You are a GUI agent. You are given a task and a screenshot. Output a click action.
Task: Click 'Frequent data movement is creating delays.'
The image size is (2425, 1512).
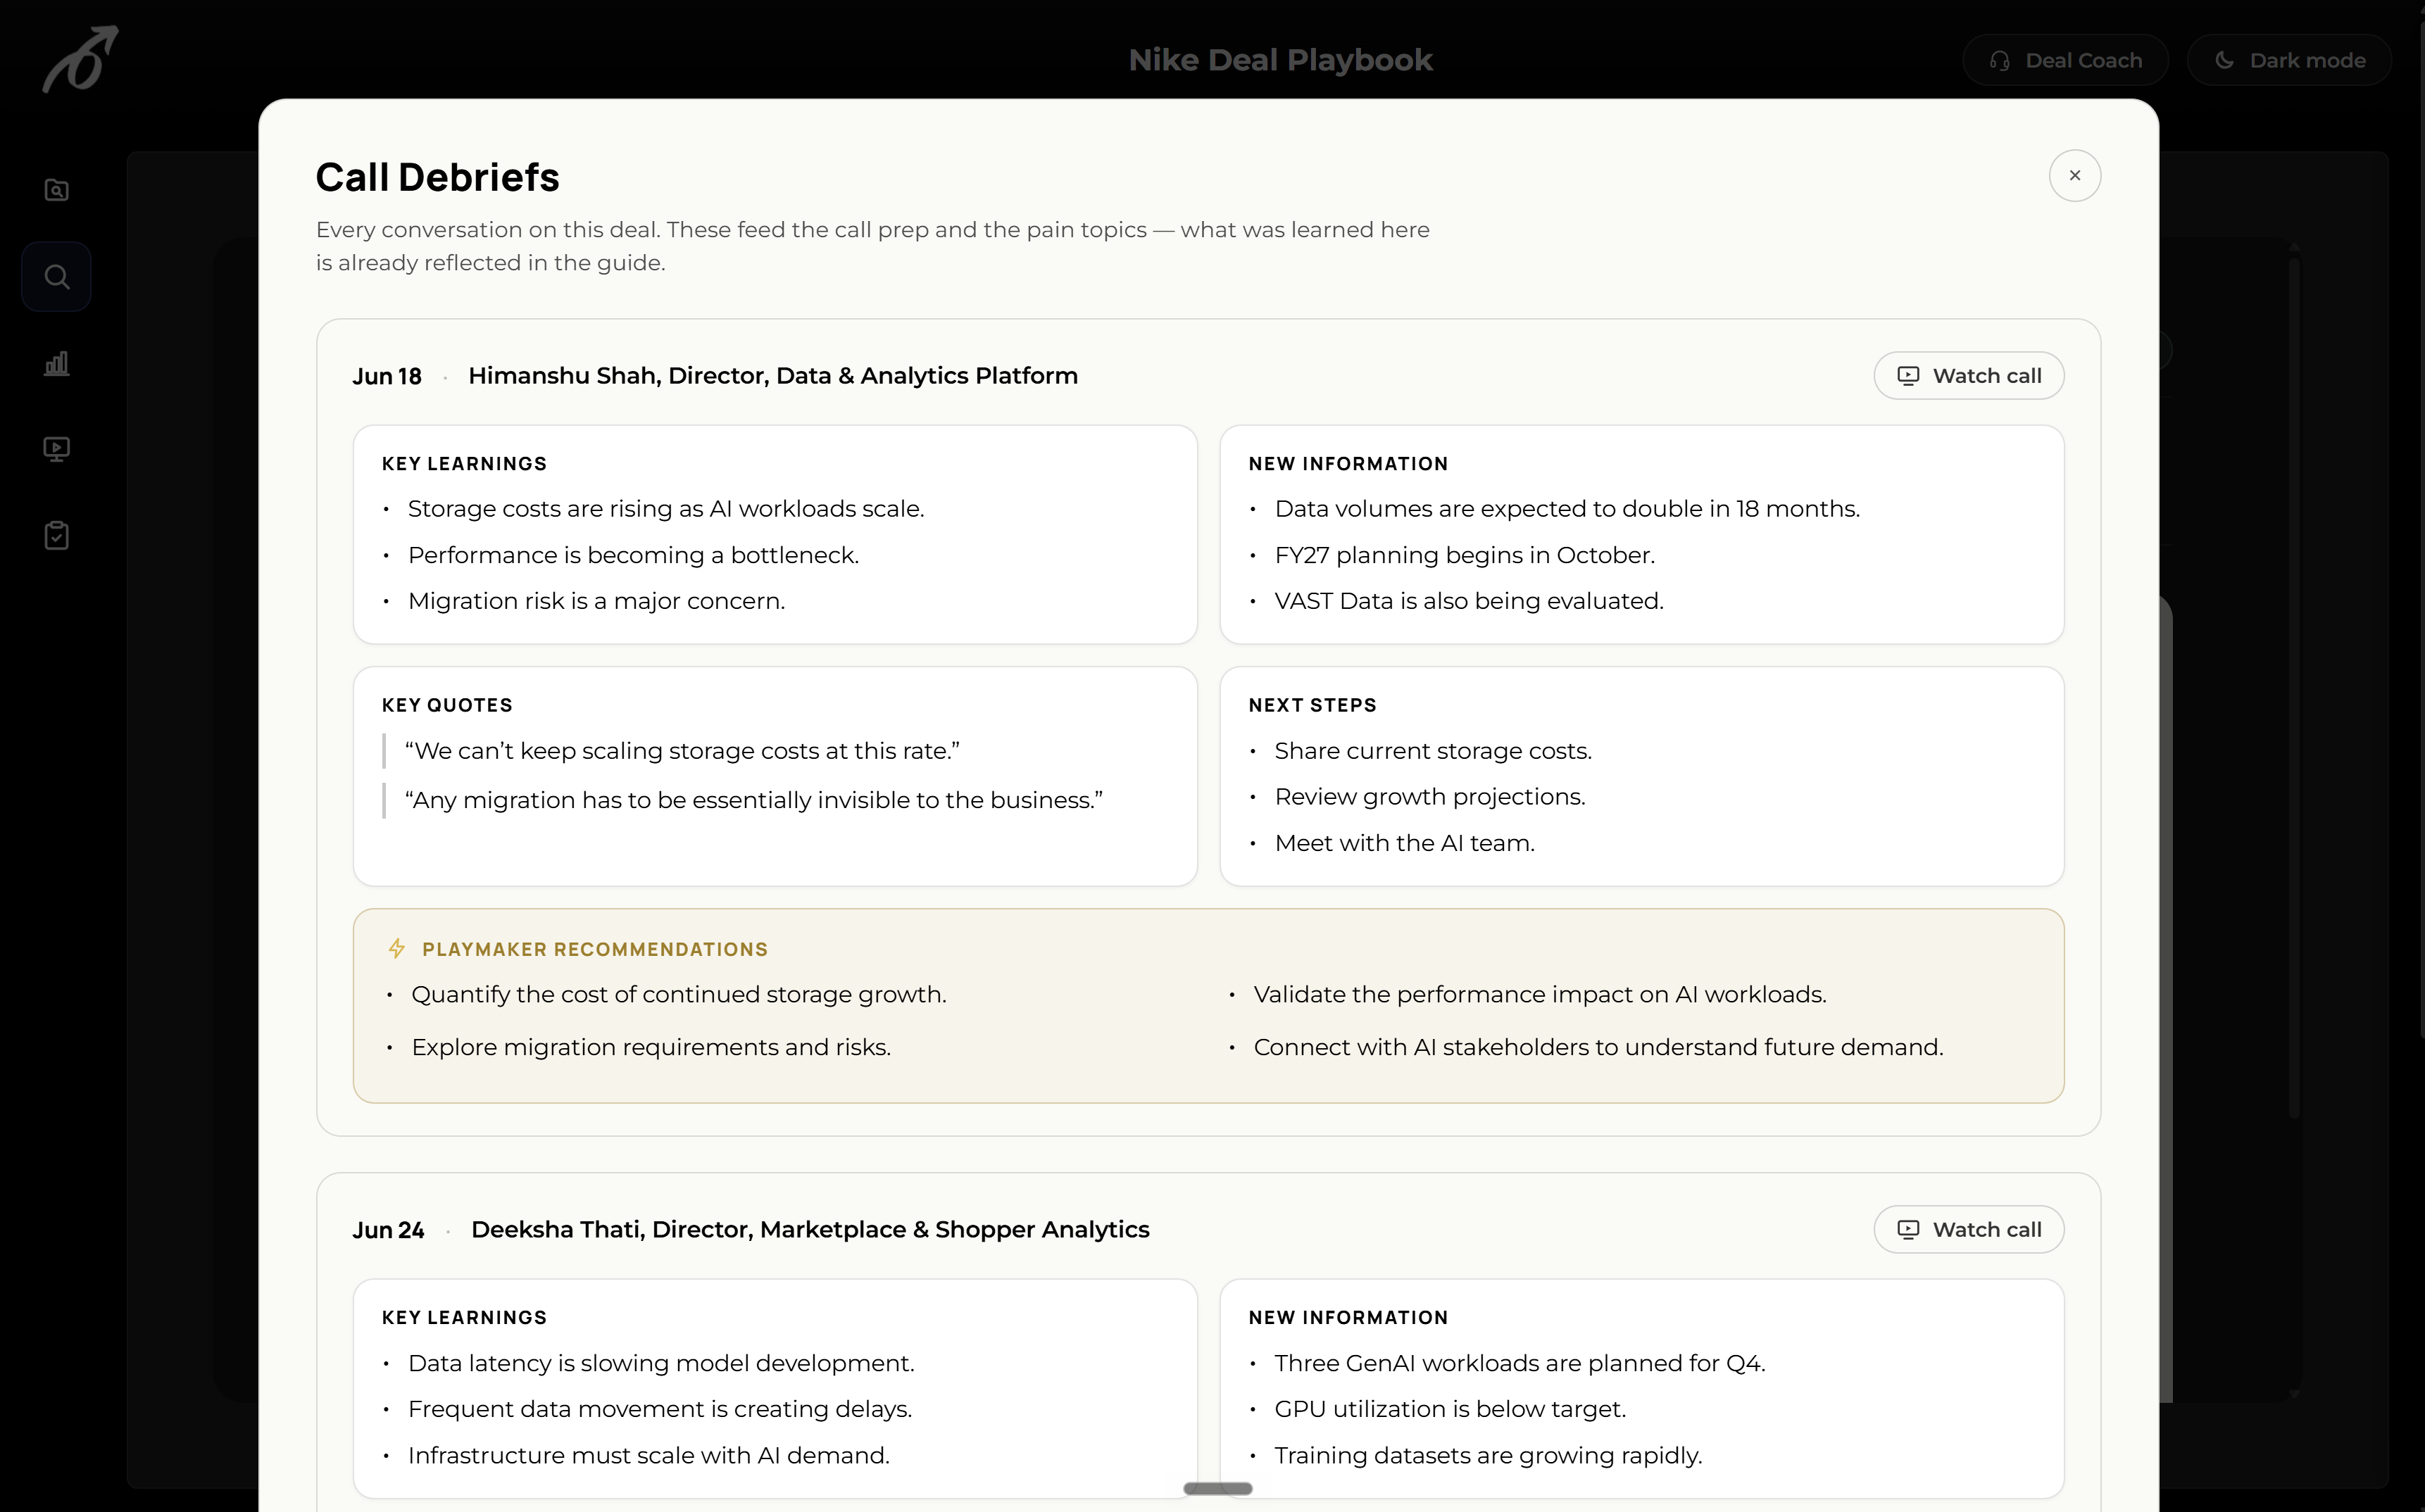pos(660,1409)
